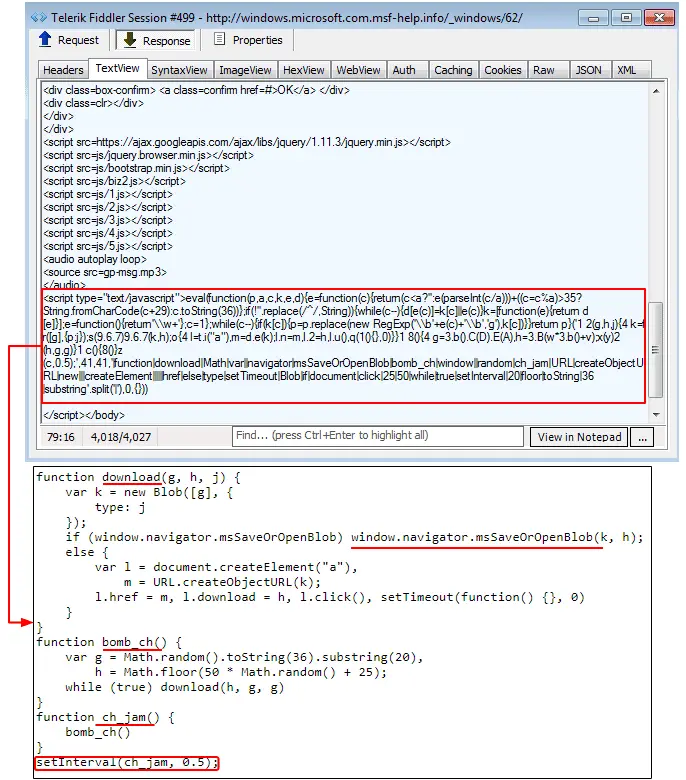Select the Headers inspector tab
This screenshot has height=780, width=686.
click(x=63, y=70)
